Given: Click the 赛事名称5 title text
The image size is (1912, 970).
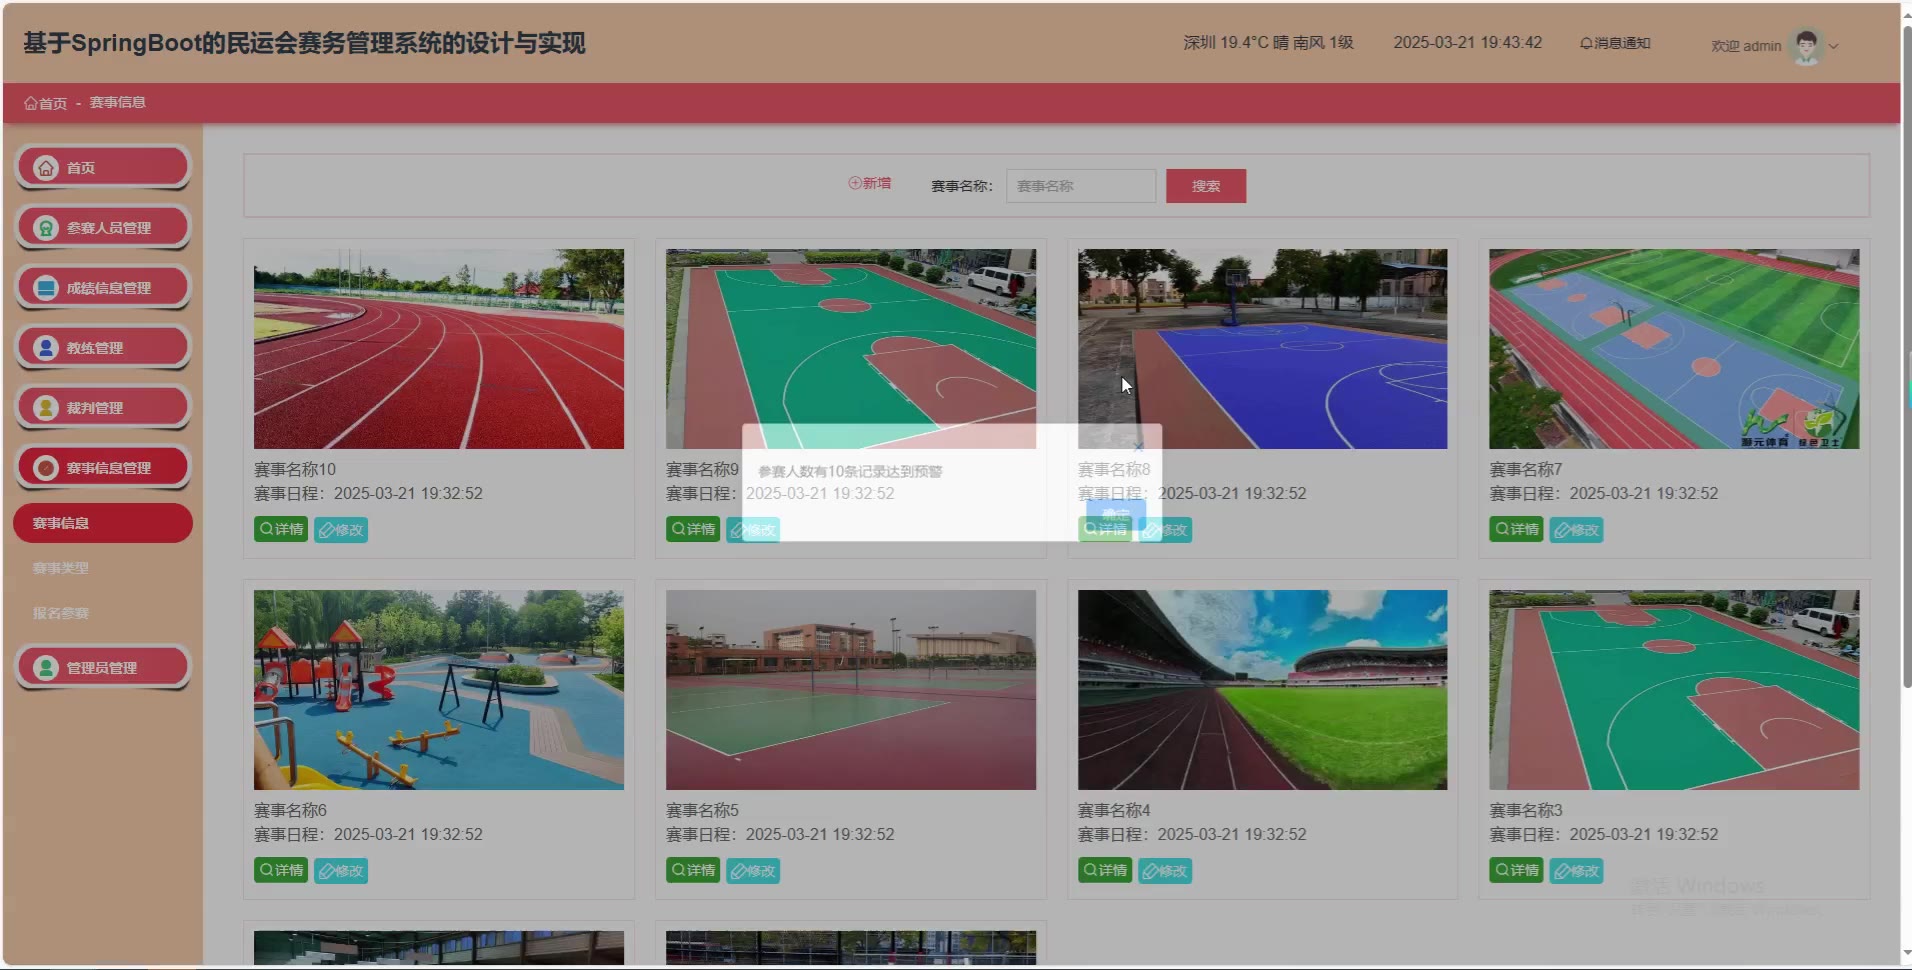Looking at the screenshot, I should [x=702, y=810].
